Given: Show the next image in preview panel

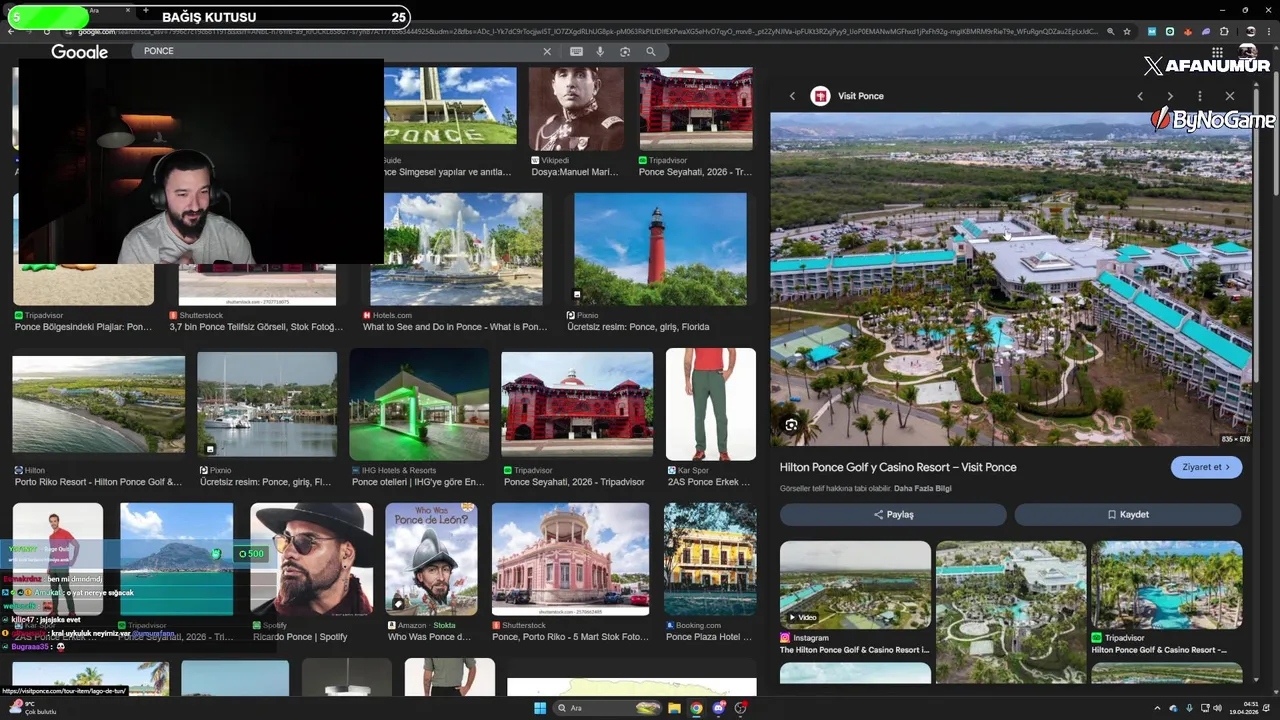Looking at the screenshot, I should (x=1170, y=96).
